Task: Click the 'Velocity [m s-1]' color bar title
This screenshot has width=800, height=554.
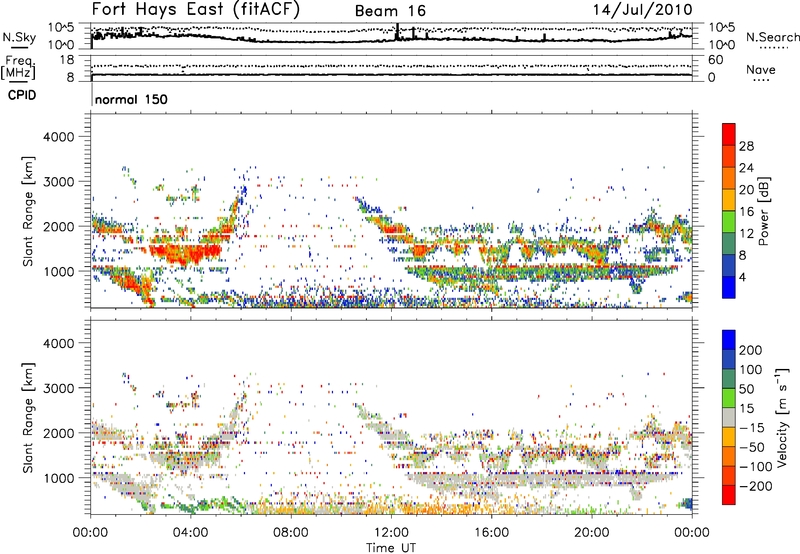Action: (x=781, y=417)
